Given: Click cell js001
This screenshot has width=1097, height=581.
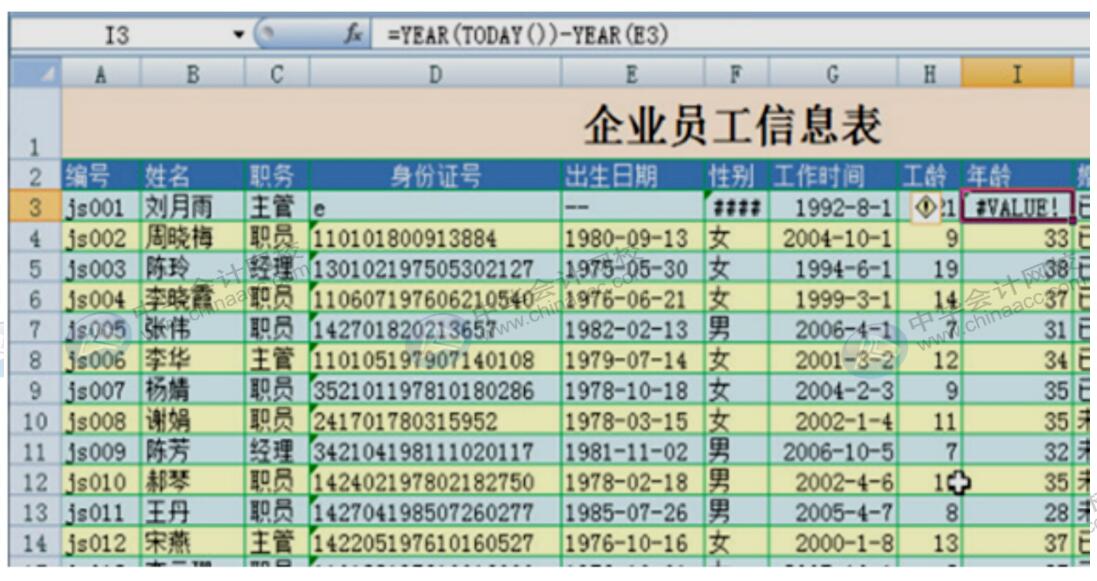Looking at the screenshot, I should click(101, 206).
